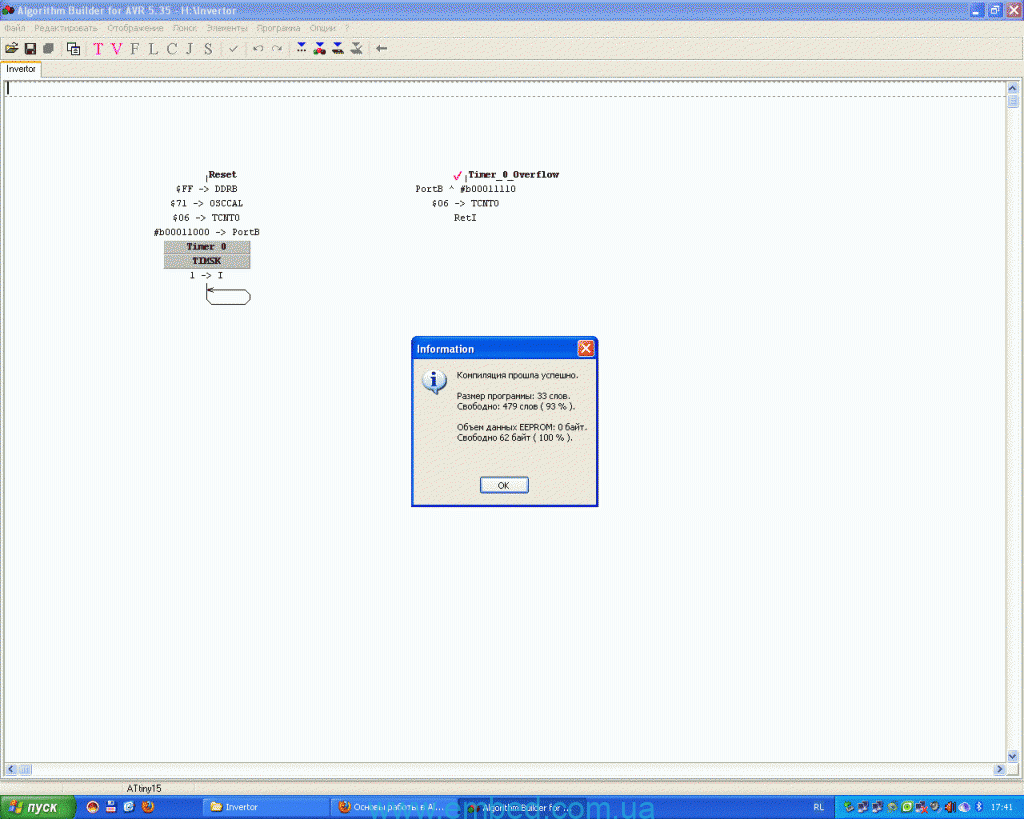
Task: Open the пуск Start button
Action: [37, 807]
